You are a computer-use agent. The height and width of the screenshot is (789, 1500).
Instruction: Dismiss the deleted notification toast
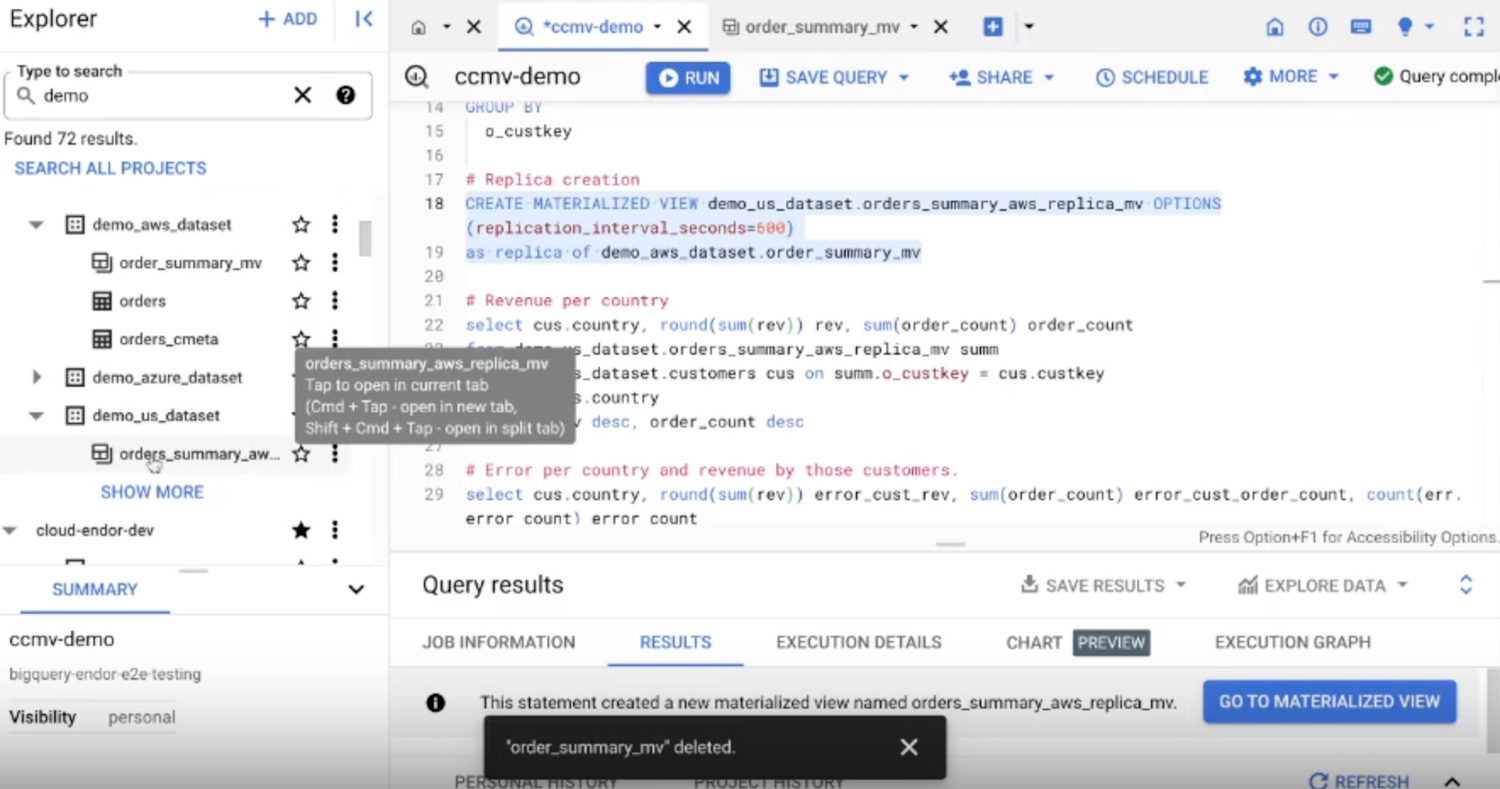pos(909,747)
